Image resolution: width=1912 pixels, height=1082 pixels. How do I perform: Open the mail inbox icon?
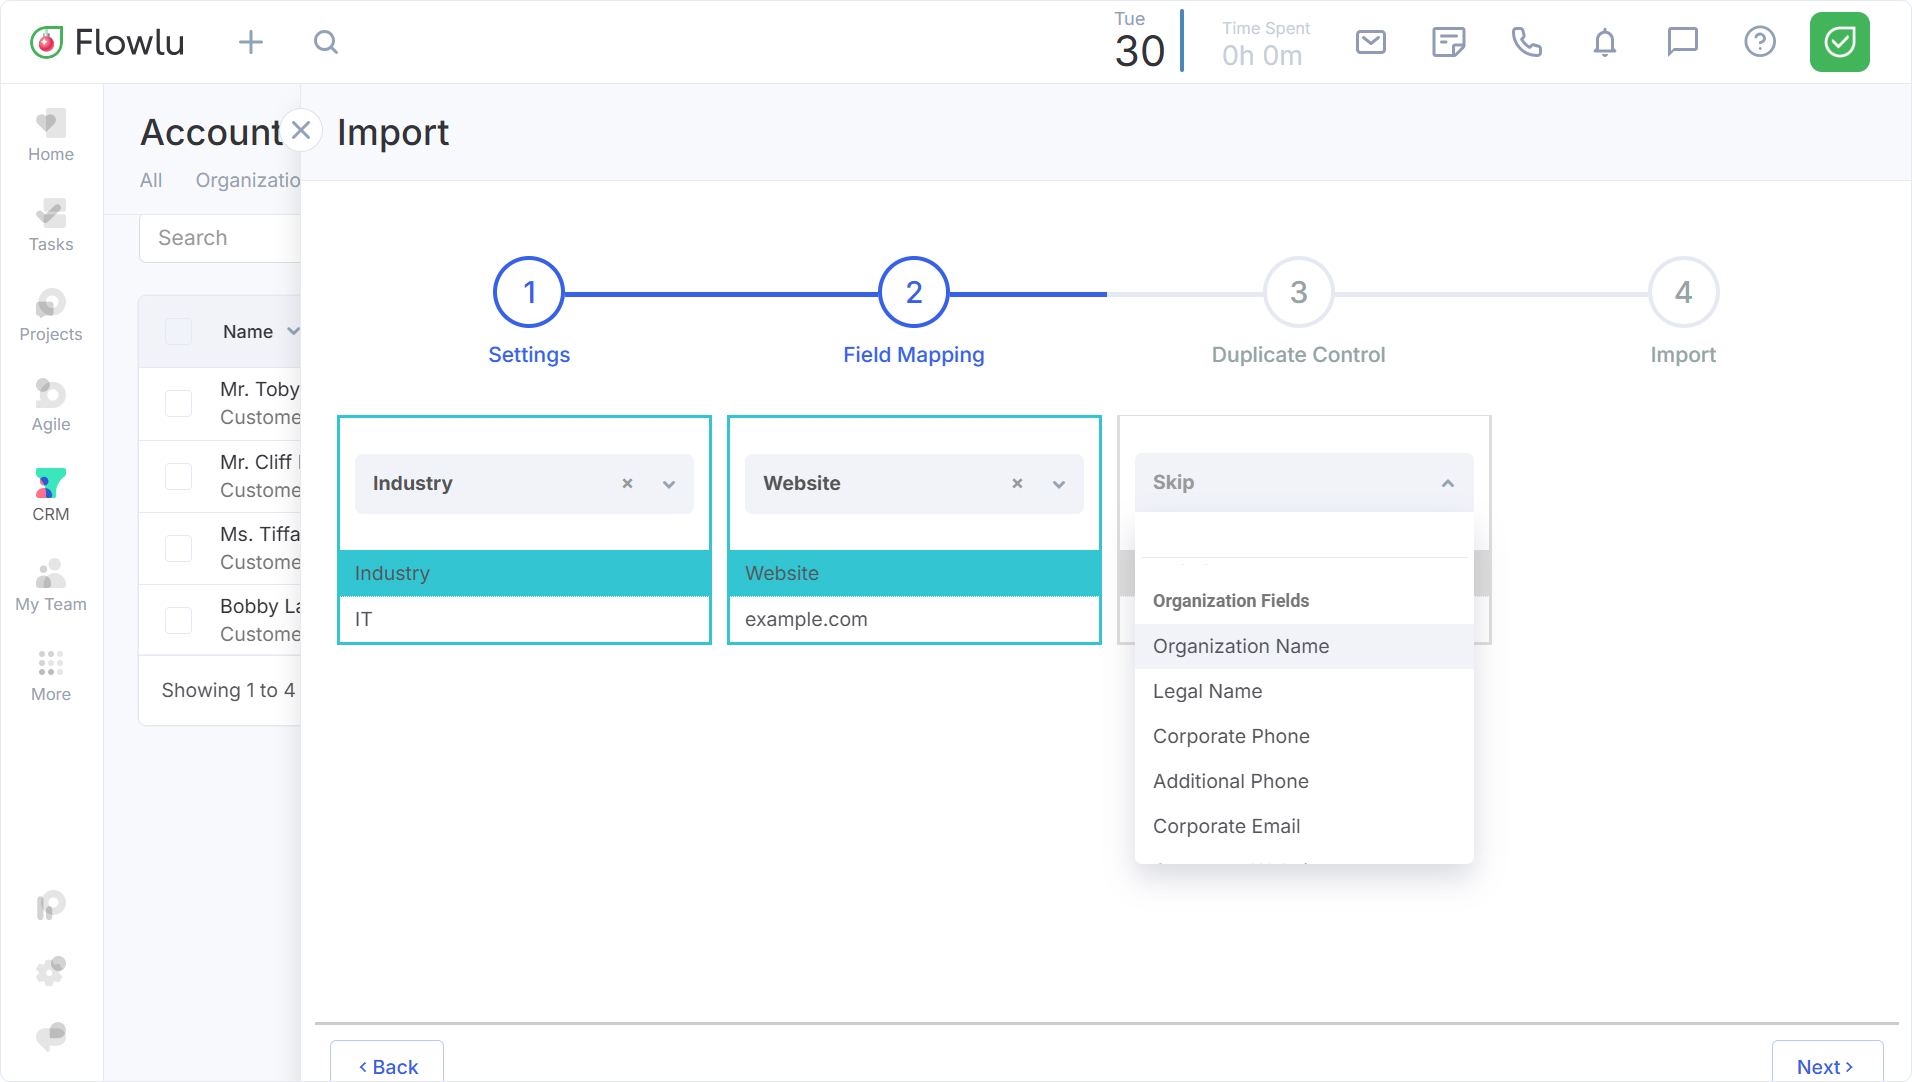pyautogui.click(x=1370, y=42)
